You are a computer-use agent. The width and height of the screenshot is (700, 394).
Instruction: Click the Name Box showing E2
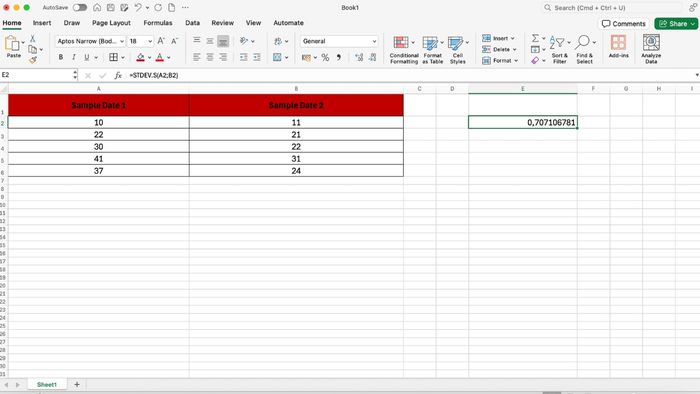[36, 75]
